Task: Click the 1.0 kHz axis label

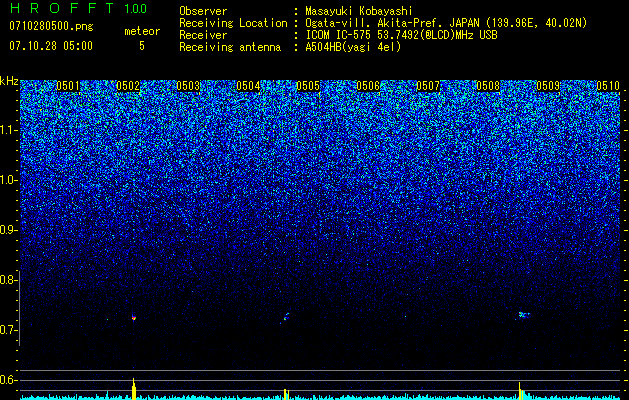Action: click(7, 180)
